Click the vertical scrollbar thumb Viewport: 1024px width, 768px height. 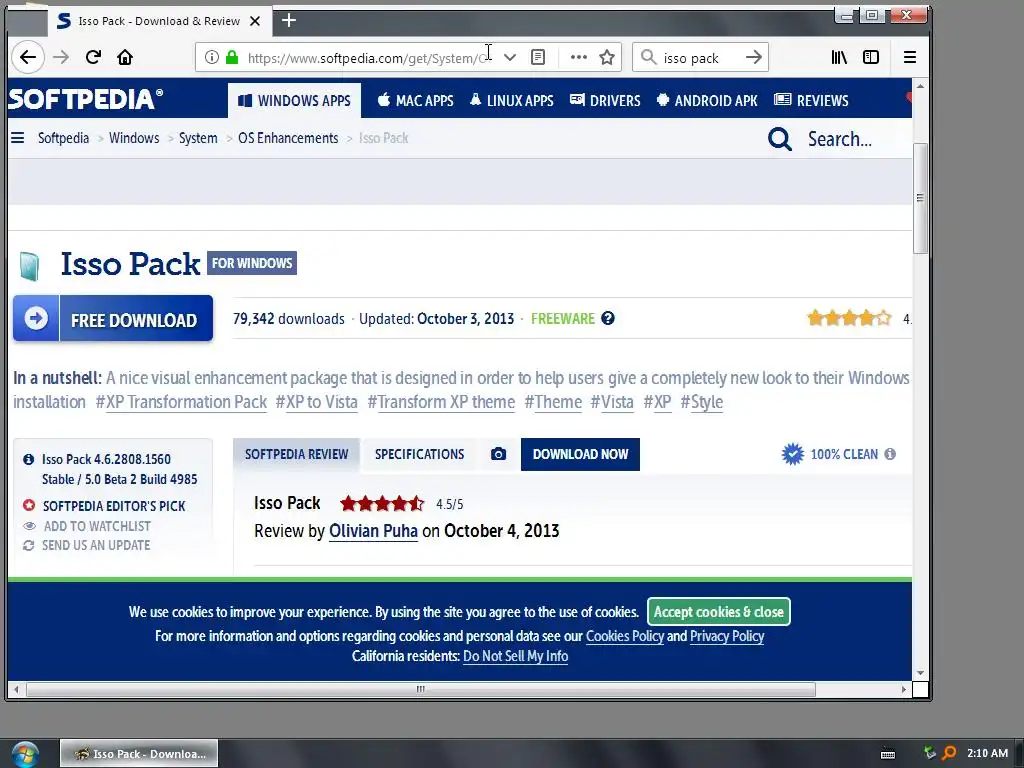tap(920, 198)
